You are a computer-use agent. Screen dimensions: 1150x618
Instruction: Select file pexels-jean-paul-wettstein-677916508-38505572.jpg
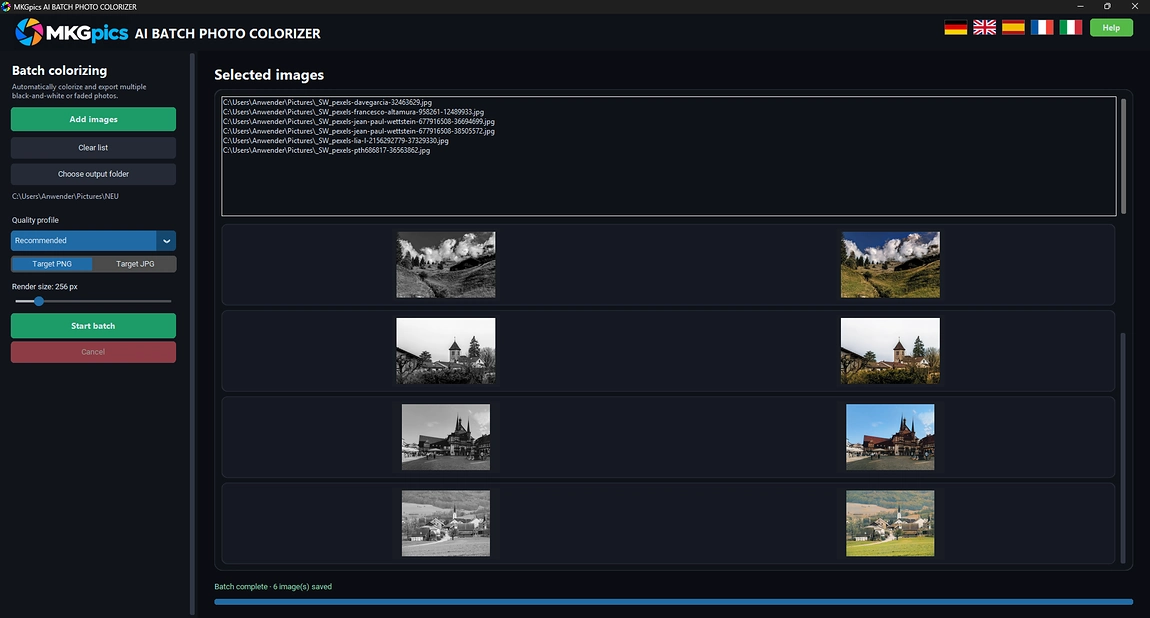tap(359, 131)
